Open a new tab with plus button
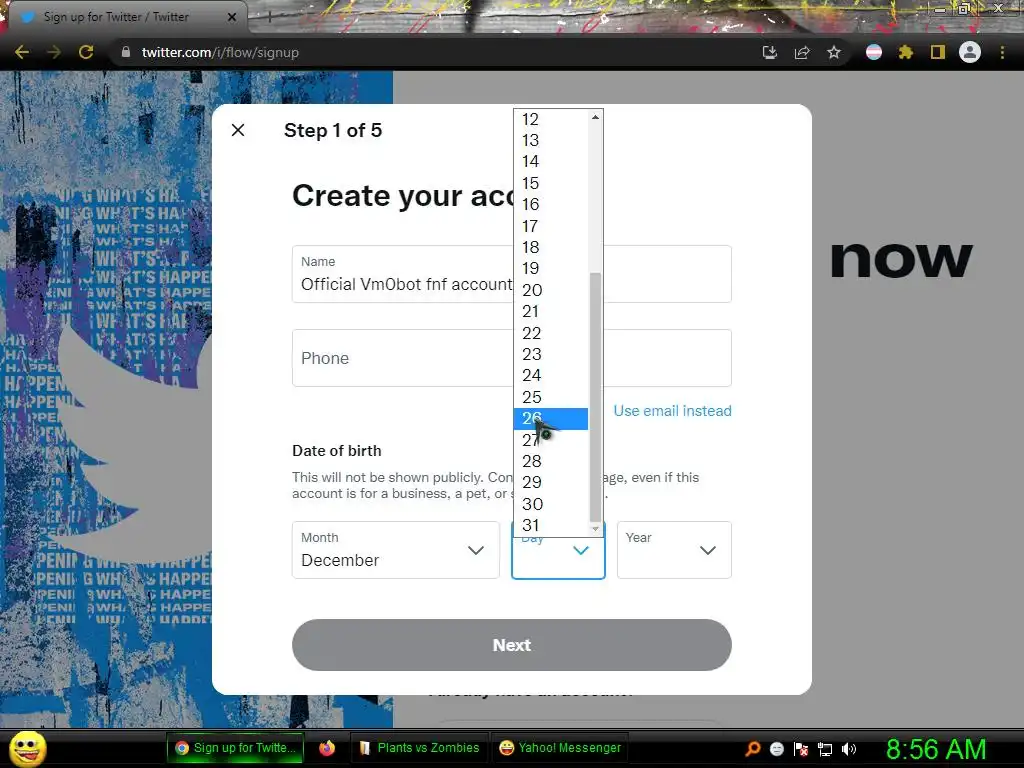The width and height of the screenshot is (1024, 768). (269, 17)
